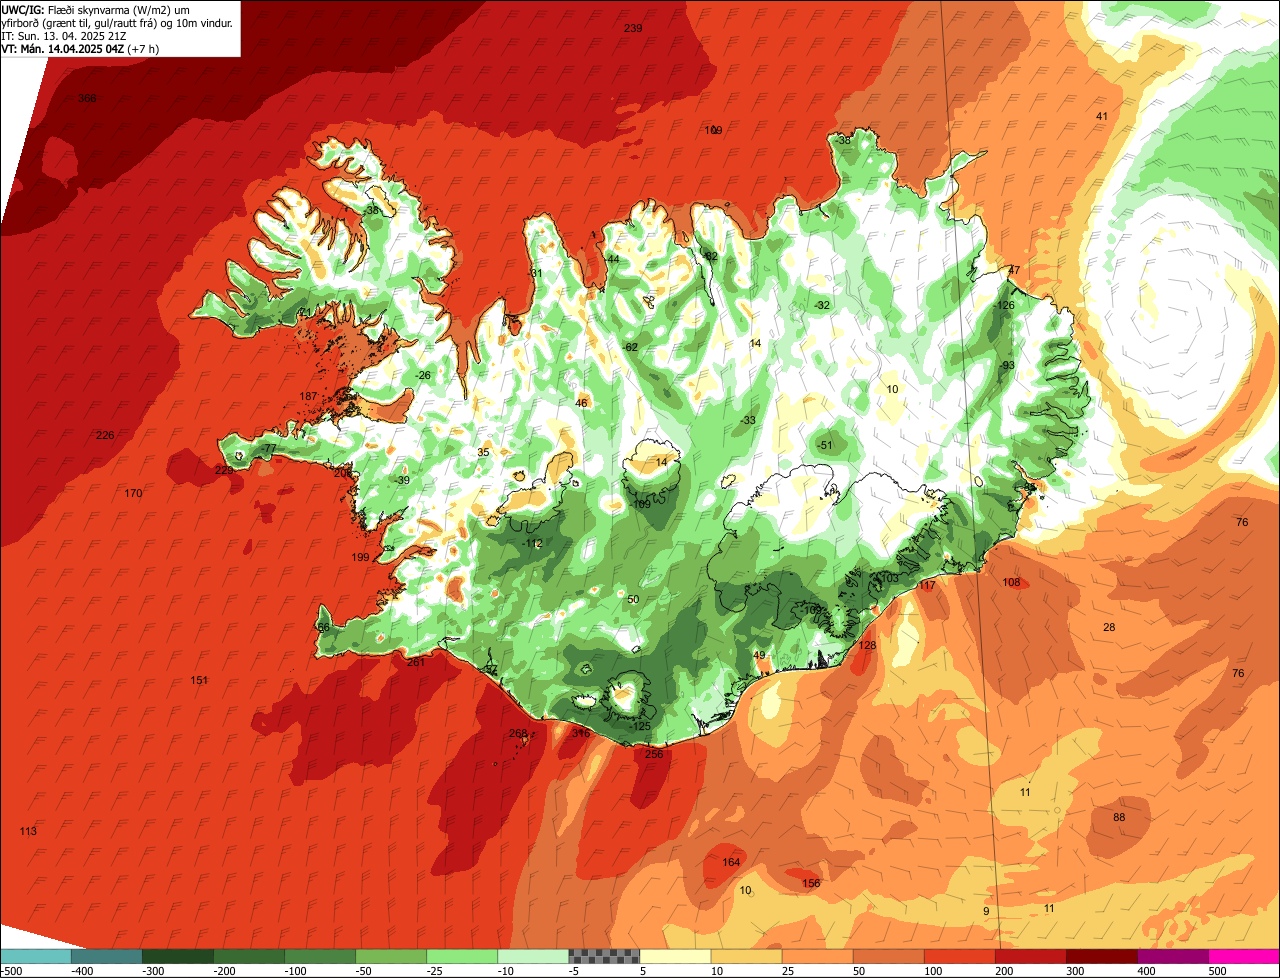The width and height of the screenshot is (1280, 978).
Task: Click the 41 value in the northeast
Action: 1102,116
